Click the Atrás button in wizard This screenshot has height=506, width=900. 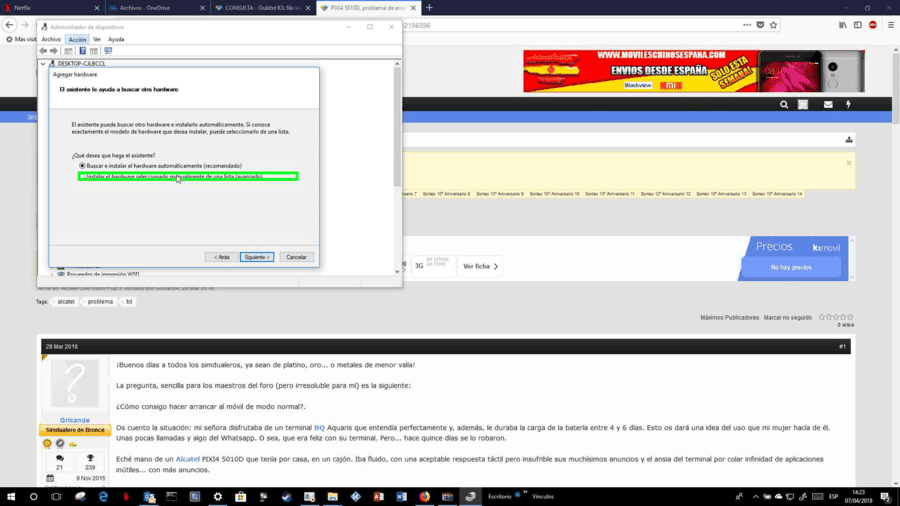coord(222,257)
